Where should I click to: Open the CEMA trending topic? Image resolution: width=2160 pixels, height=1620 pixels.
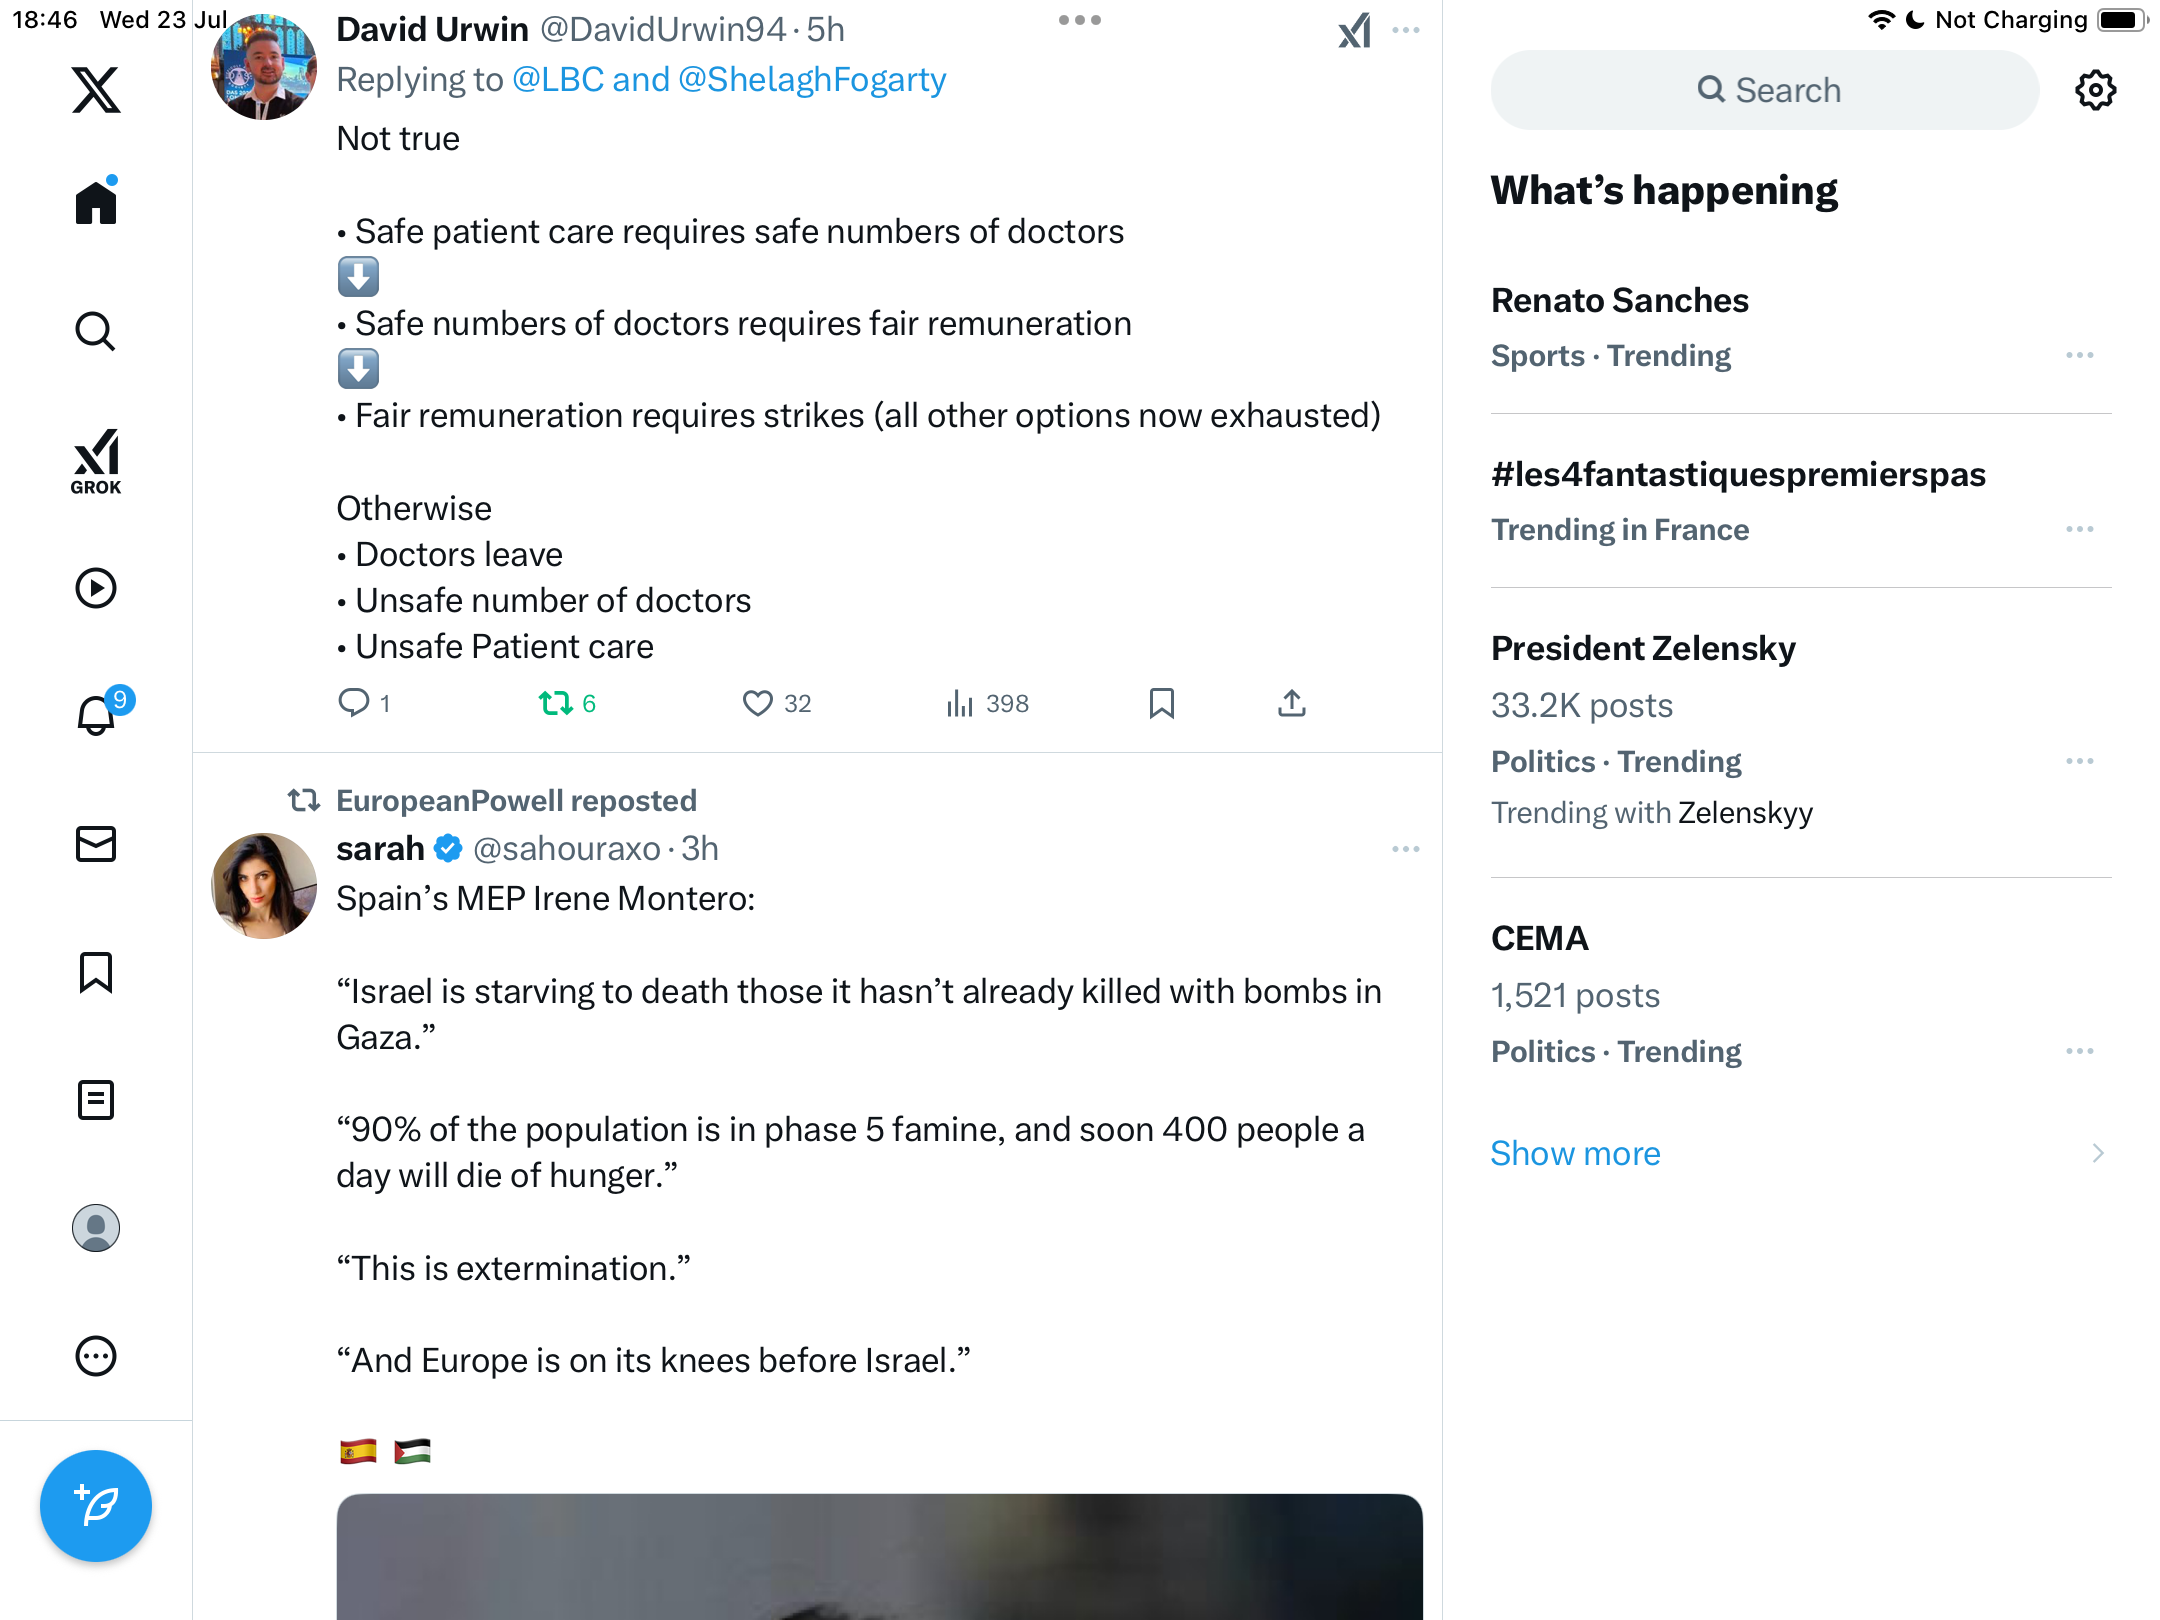pos(1800,994)
